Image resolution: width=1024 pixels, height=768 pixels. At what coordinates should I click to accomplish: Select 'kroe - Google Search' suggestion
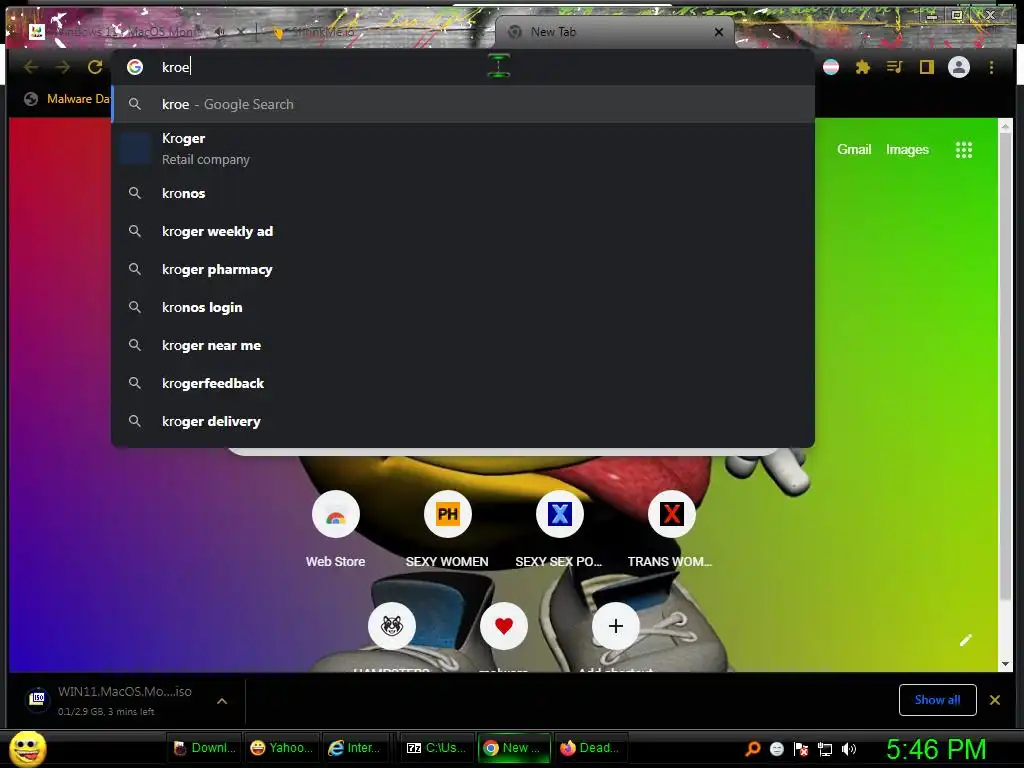[463, 104]
